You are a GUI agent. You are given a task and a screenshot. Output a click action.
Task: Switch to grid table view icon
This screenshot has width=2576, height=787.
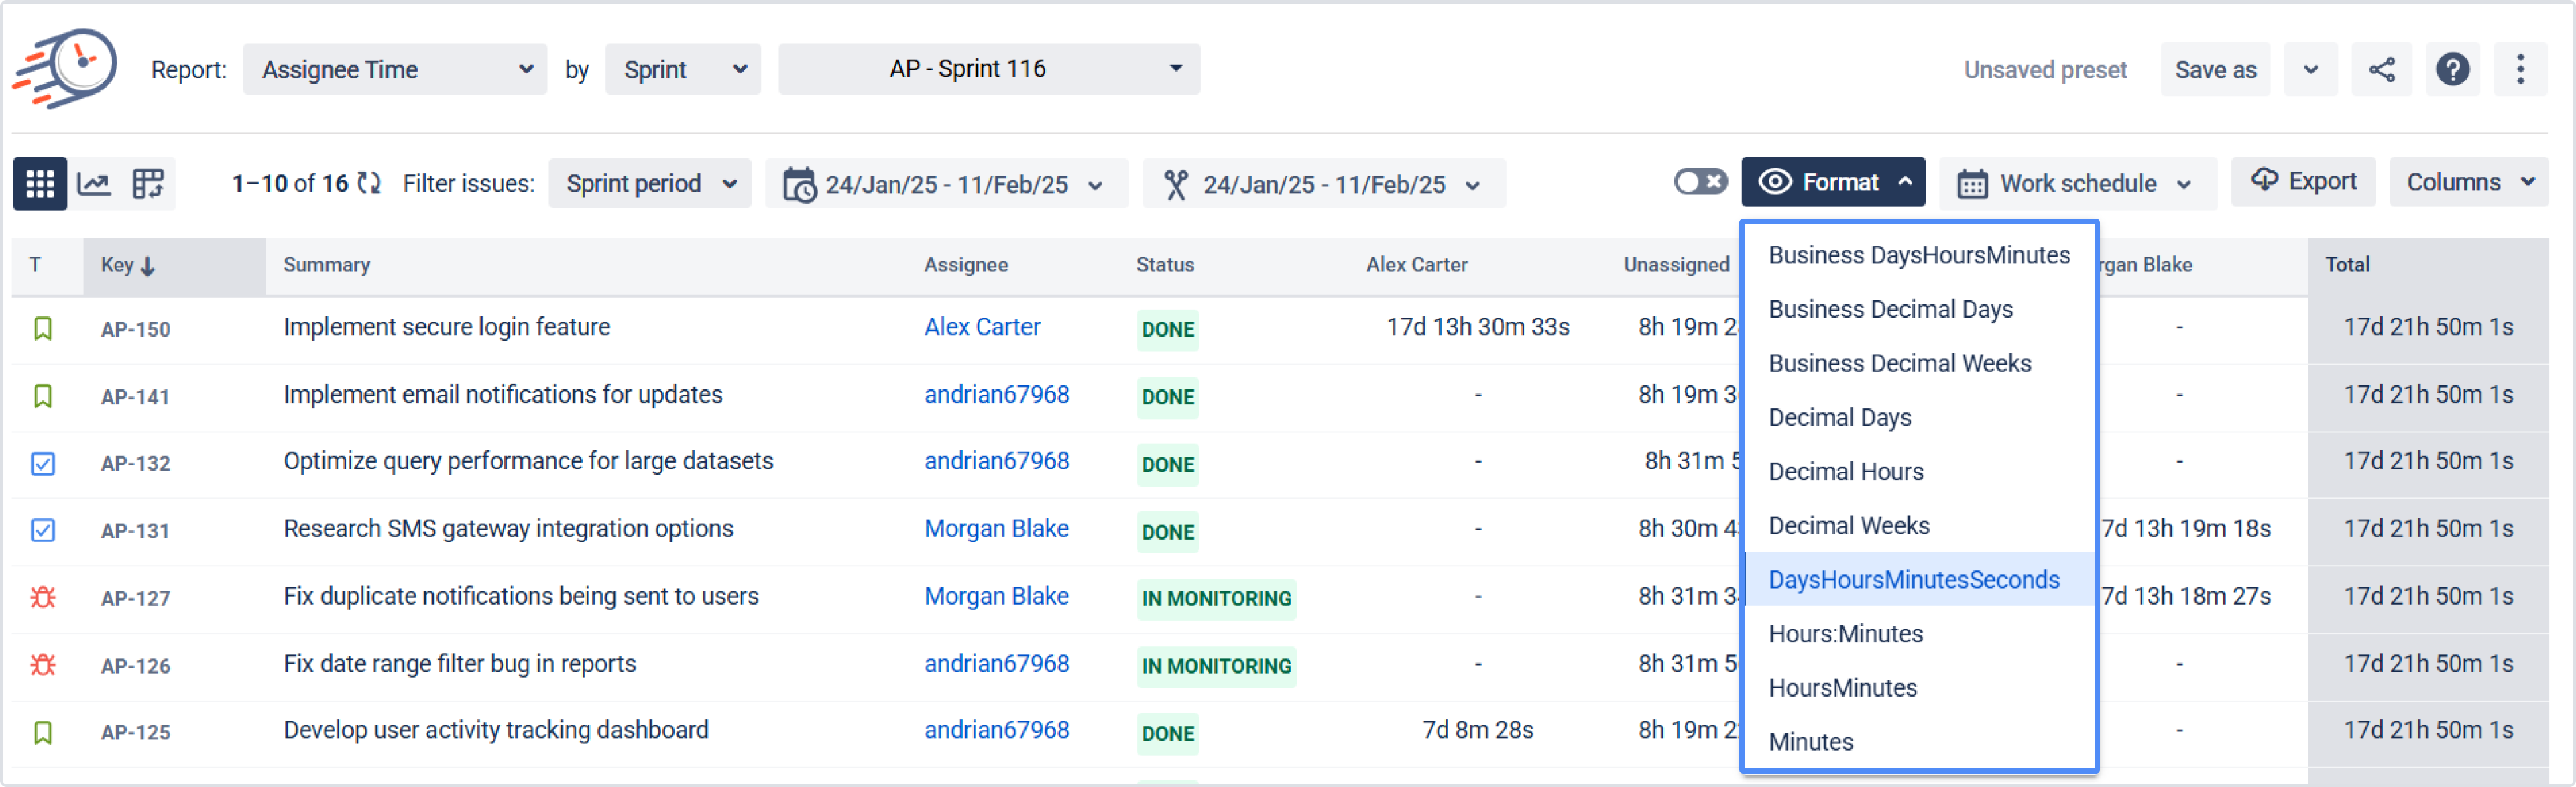pyautogui.click(x=40, y=184)
